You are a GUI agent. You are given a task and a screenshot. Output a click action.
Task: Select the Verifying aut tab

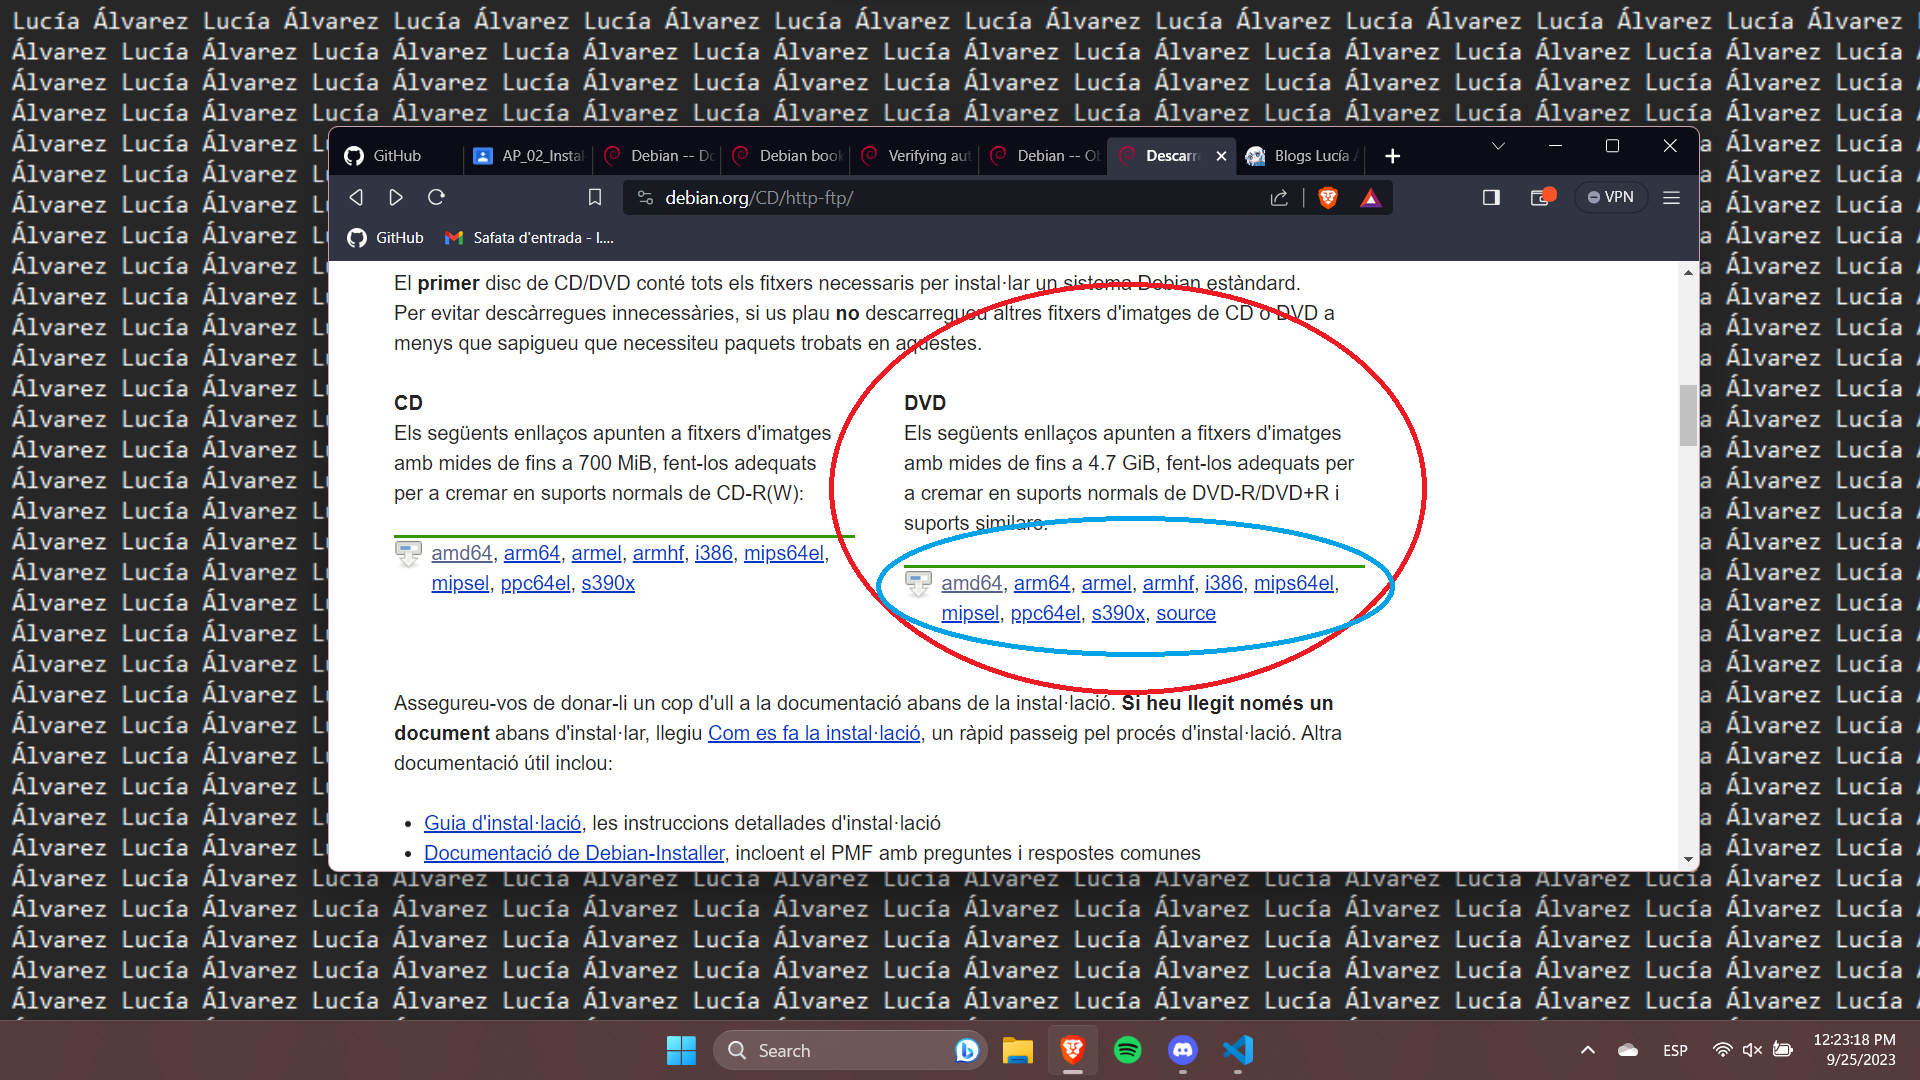tap(914, 155)
